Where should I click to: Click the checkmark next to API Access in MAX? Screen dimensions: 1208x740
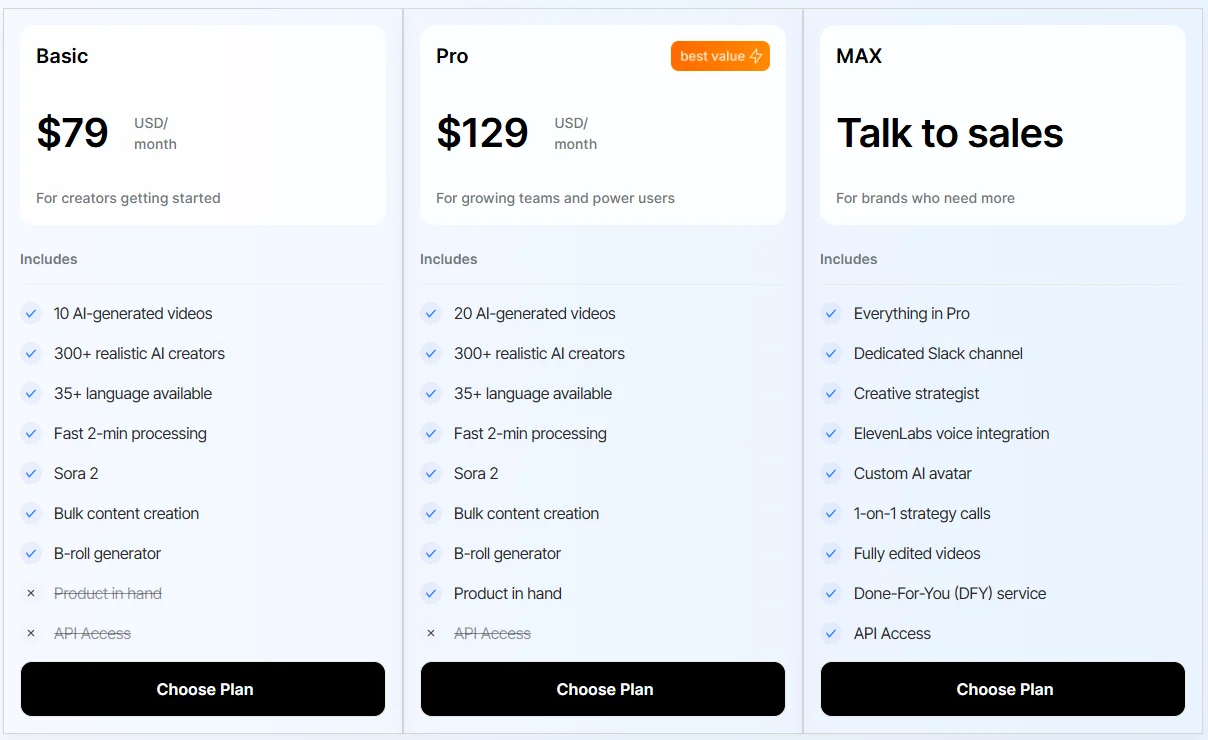coord(831,633)
